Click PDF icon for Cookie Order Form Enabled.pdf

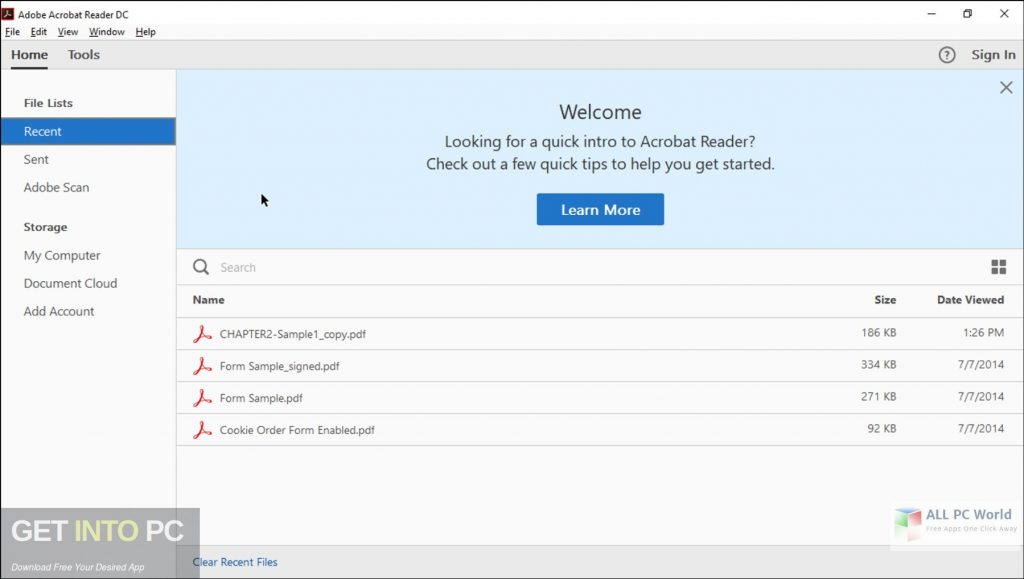pos(202,430)
